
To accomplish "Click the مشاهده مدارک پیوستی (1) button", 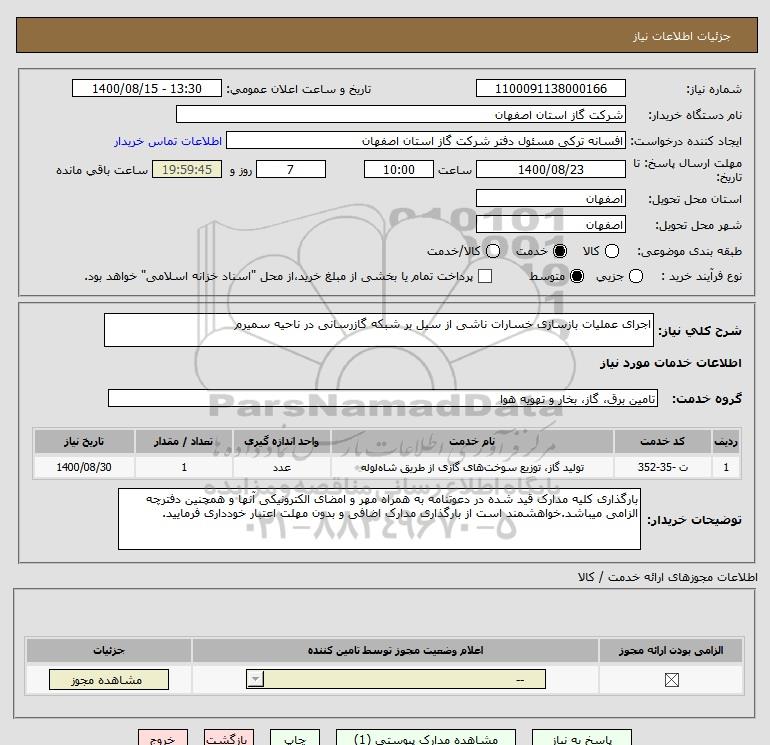I will pos(426,738).
